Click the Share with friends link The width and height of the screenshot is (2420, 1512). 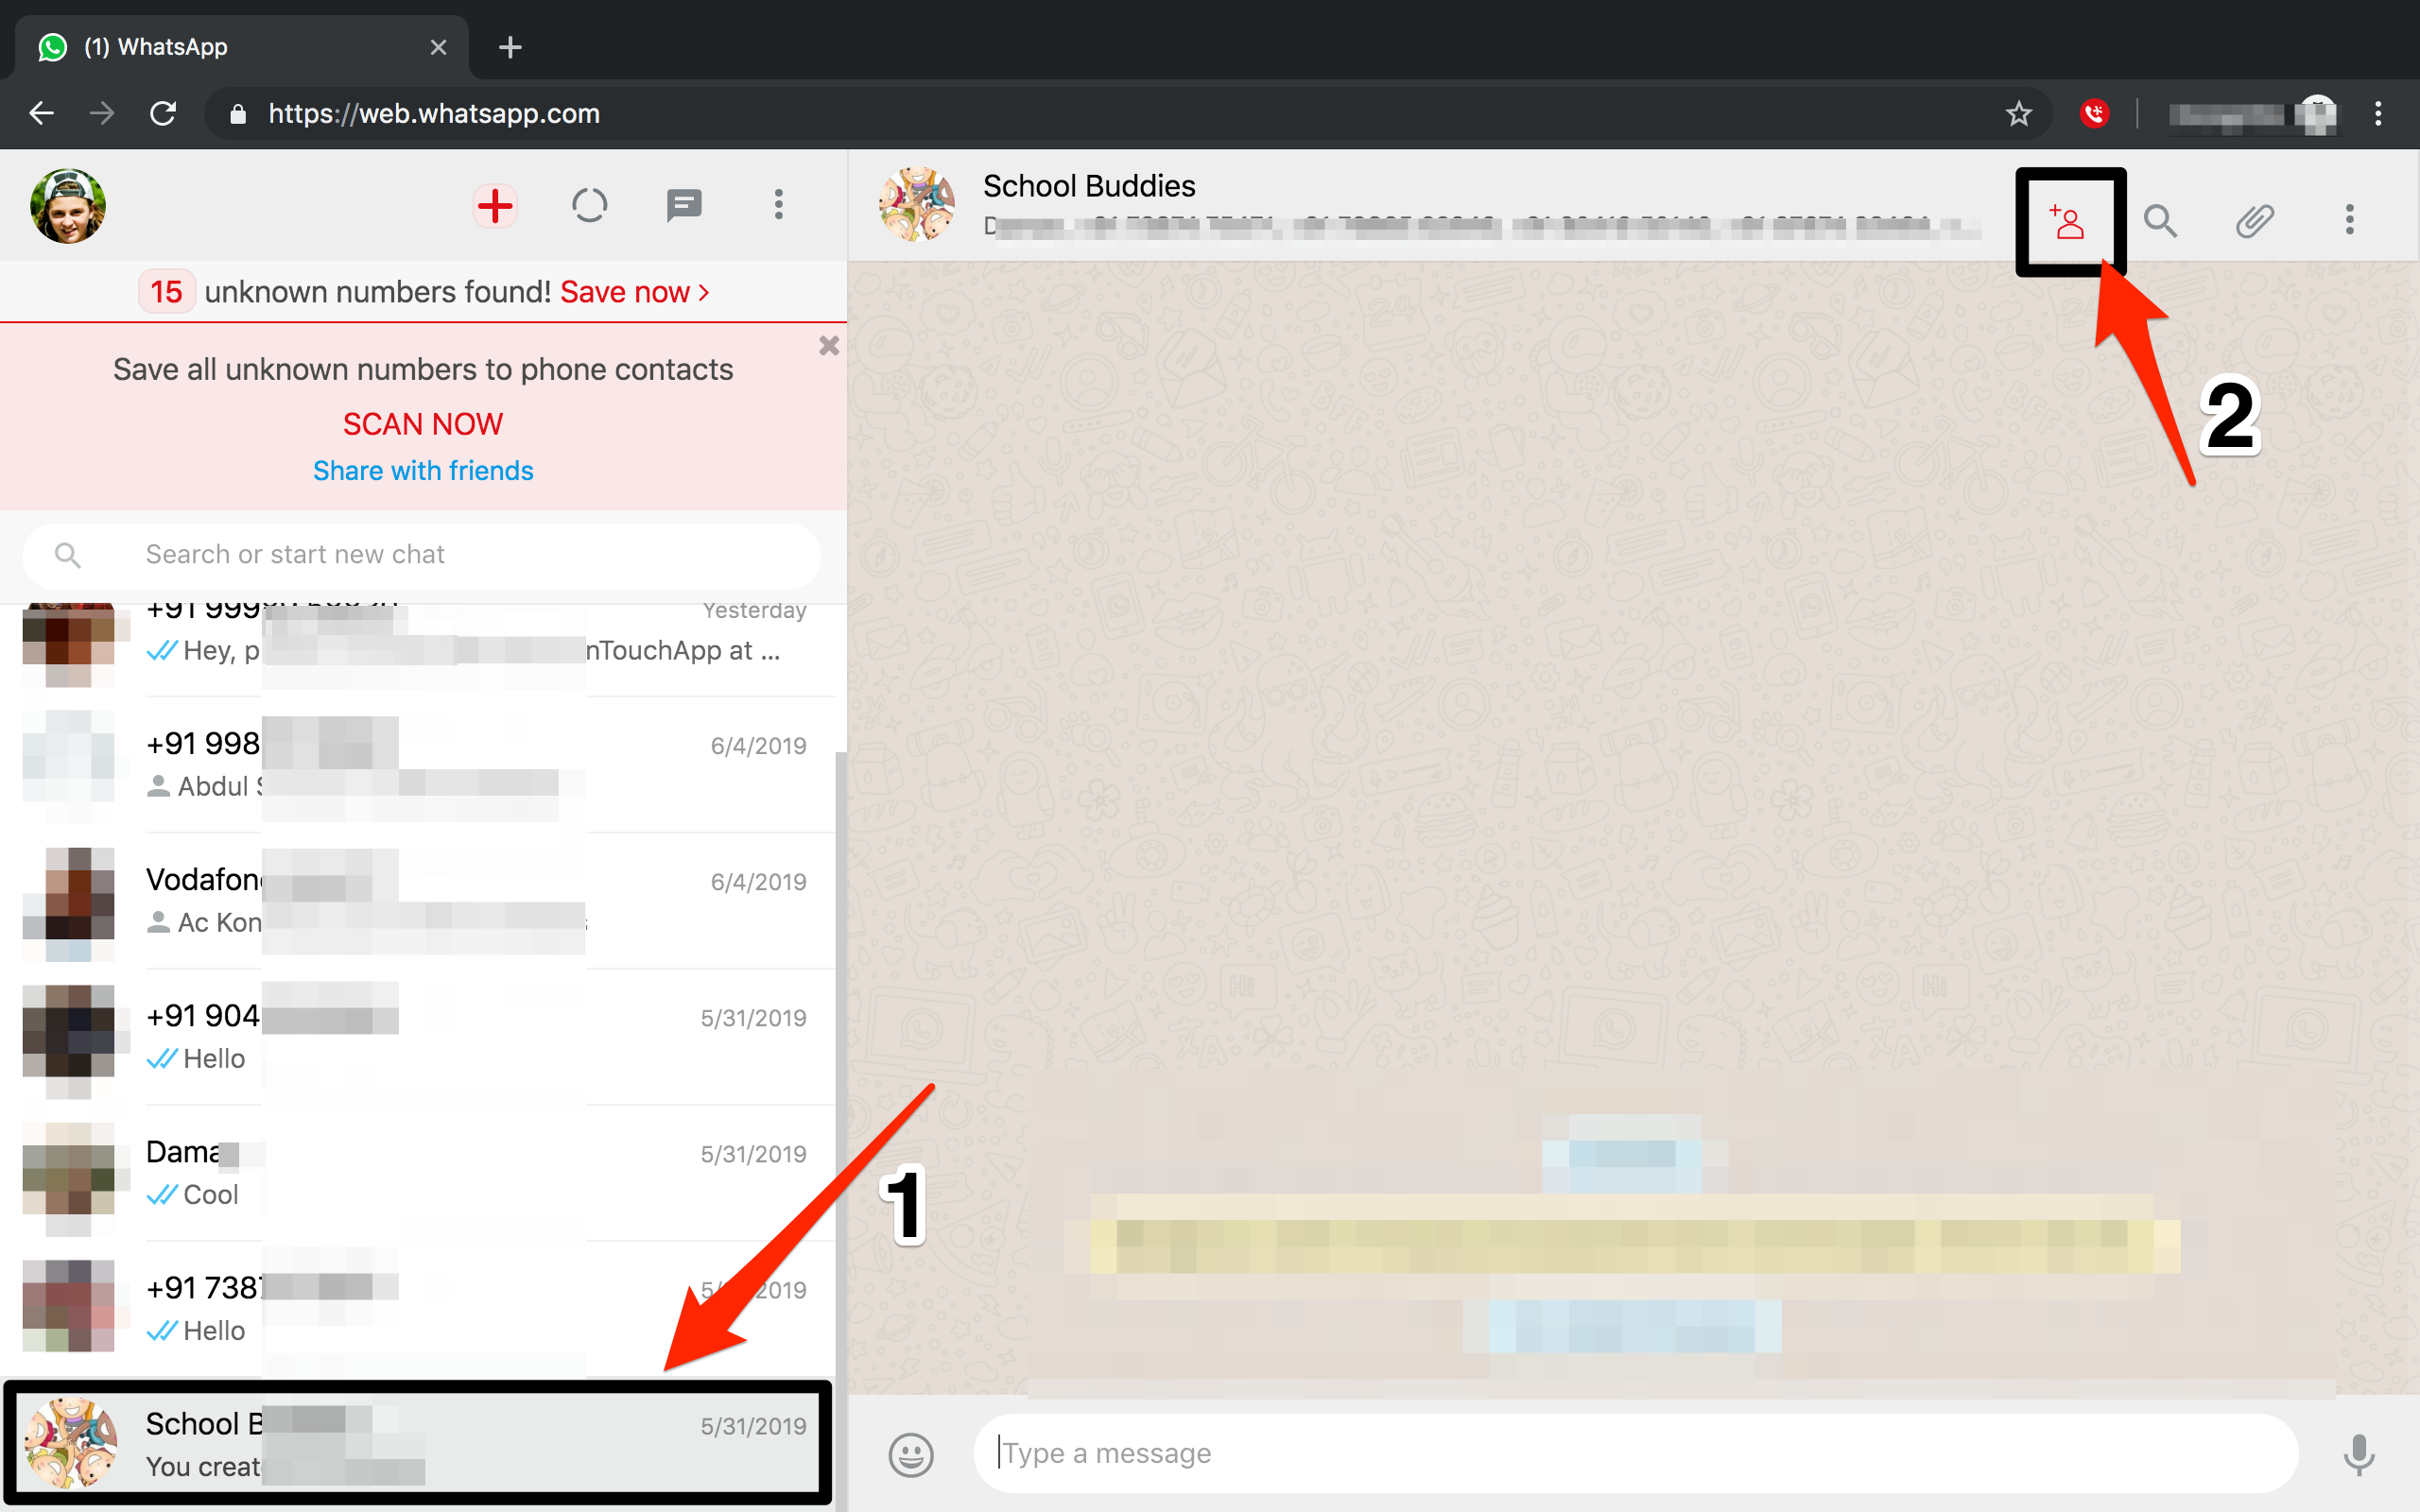(423, 471)
